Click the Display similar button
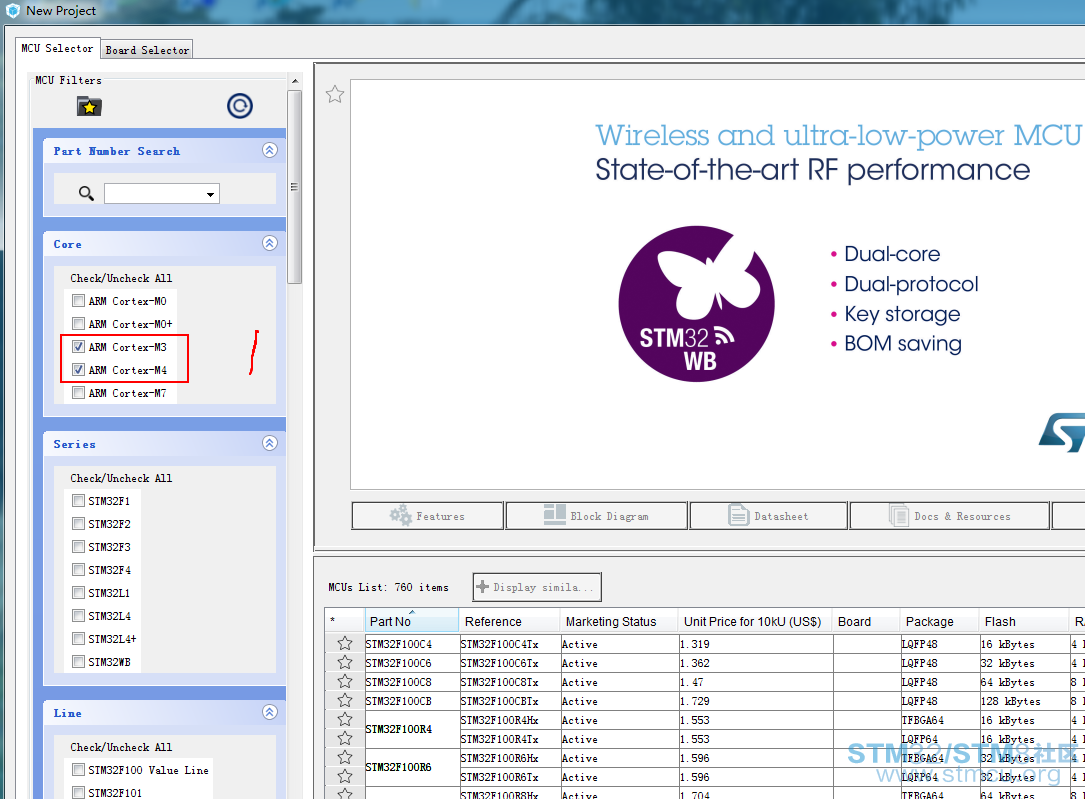 537,587
